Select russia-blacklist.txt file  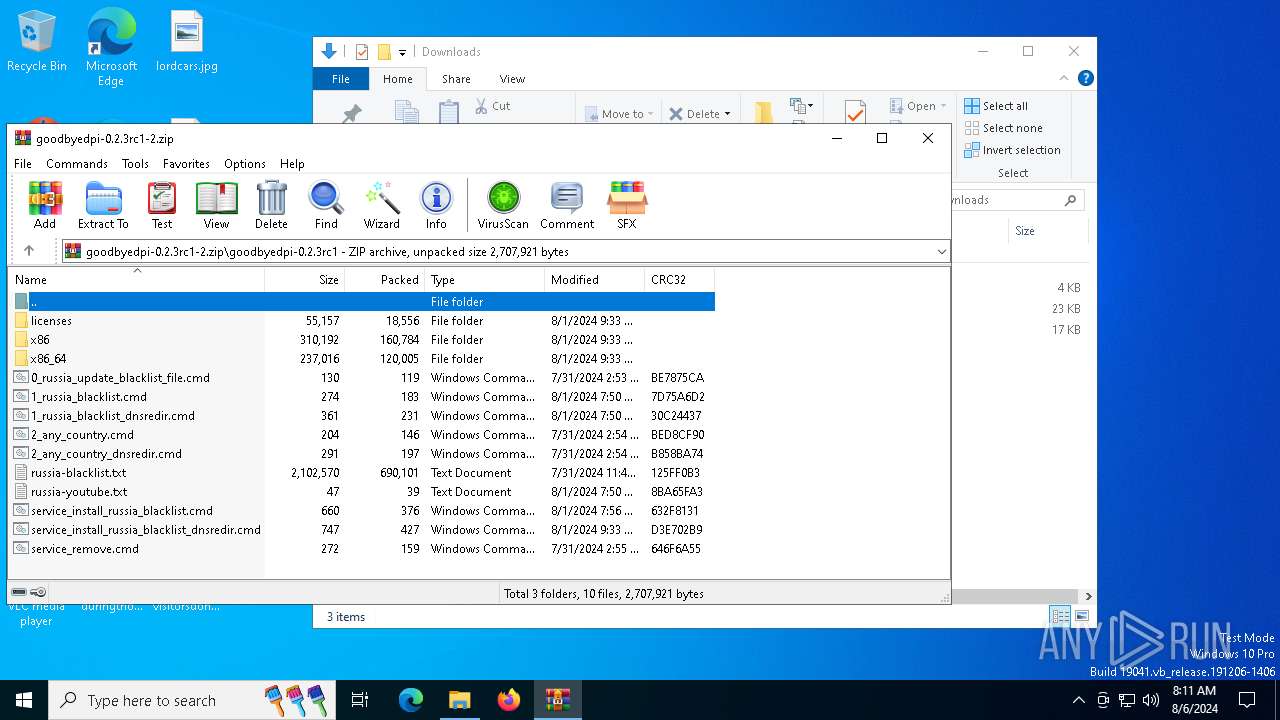[362, 473]
